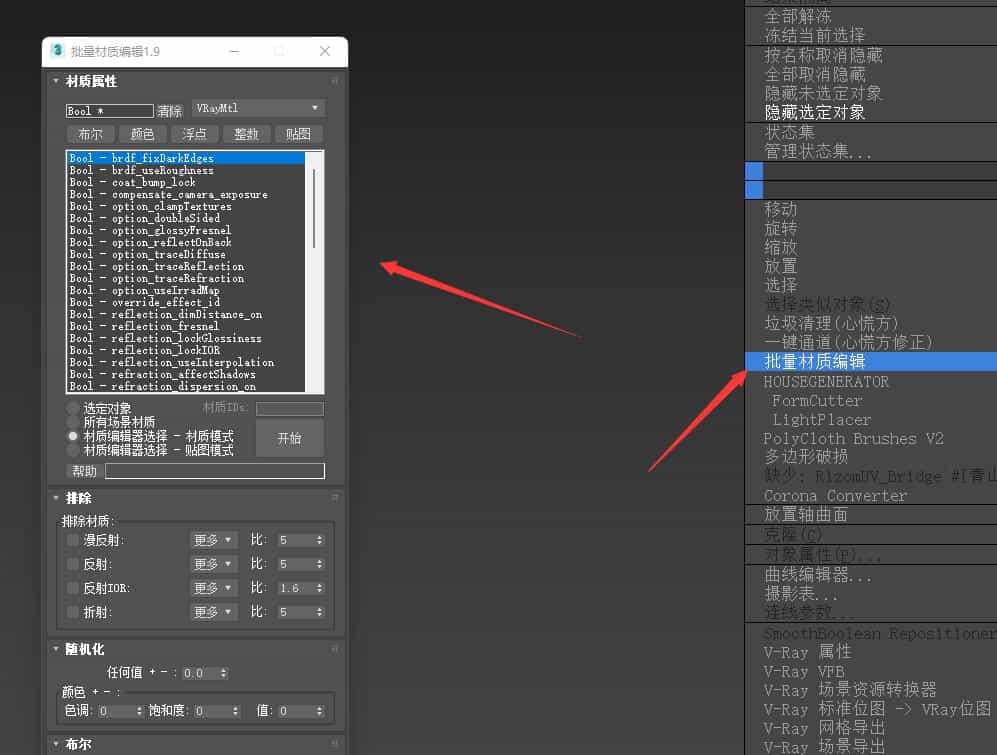The image size is (997, 755).
Task: Enable the 漫反射 exclude checkbox
Action: 73,540
